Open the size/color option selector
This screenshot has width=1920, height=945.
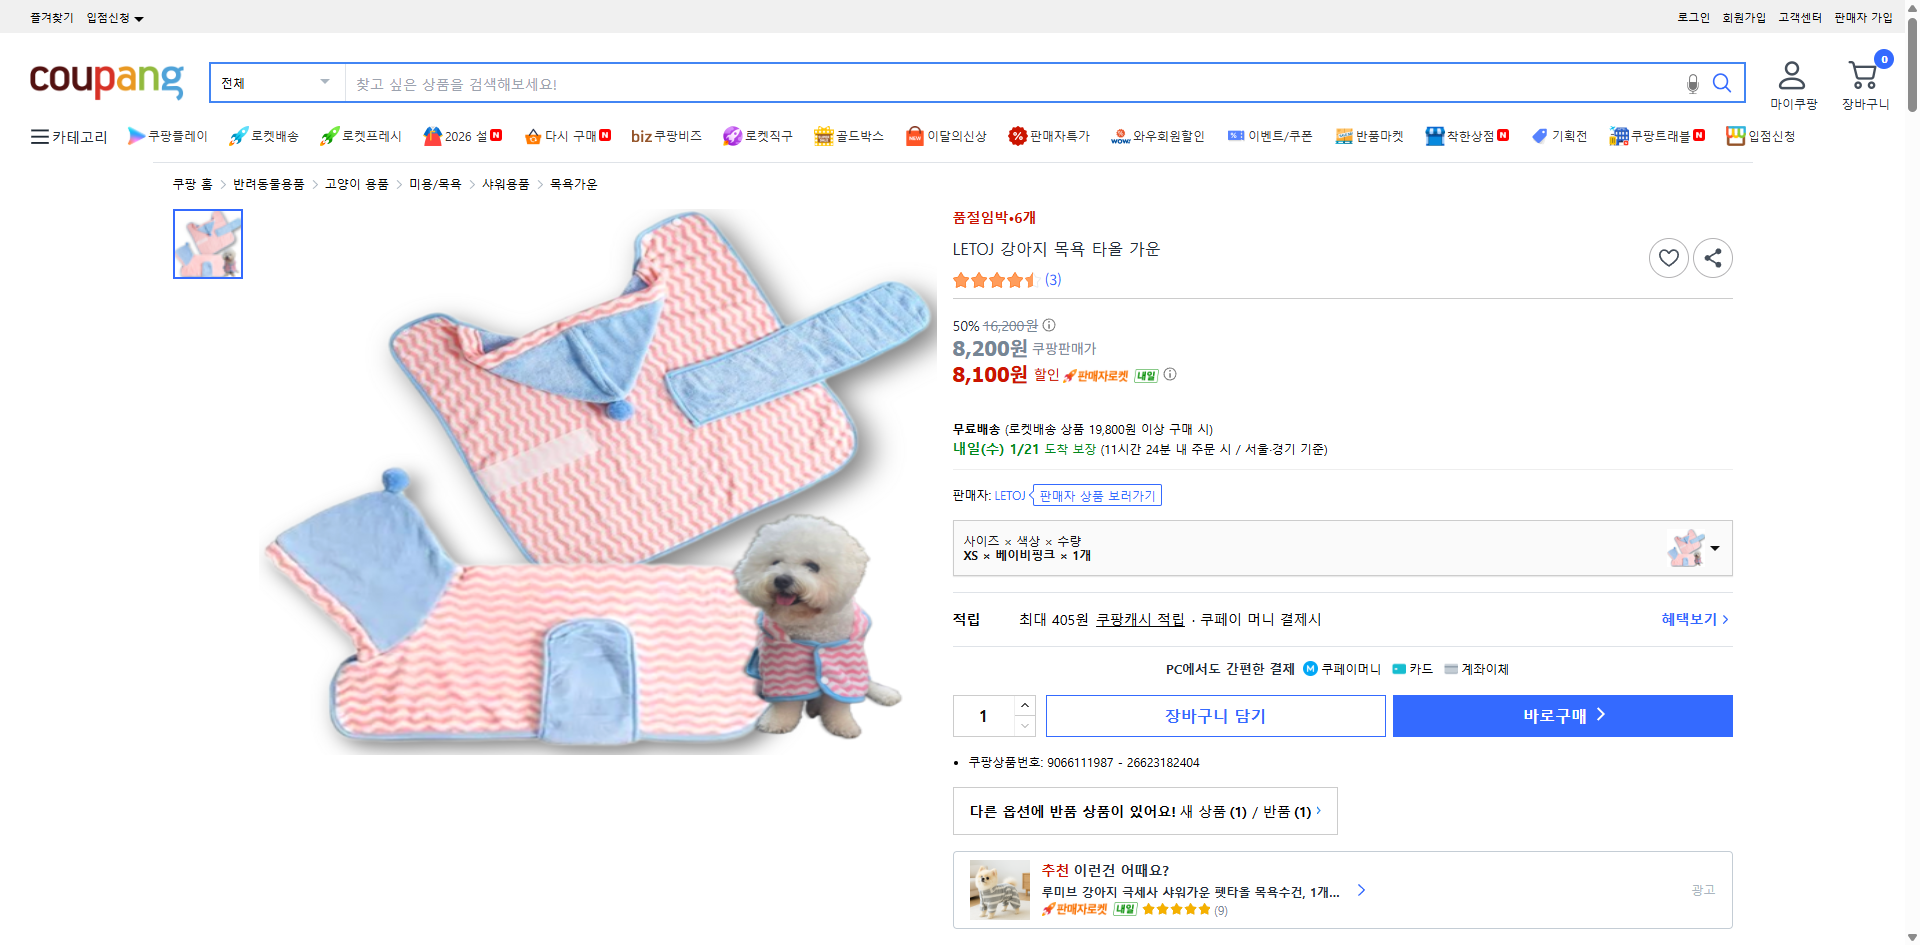click(1342, 548)
